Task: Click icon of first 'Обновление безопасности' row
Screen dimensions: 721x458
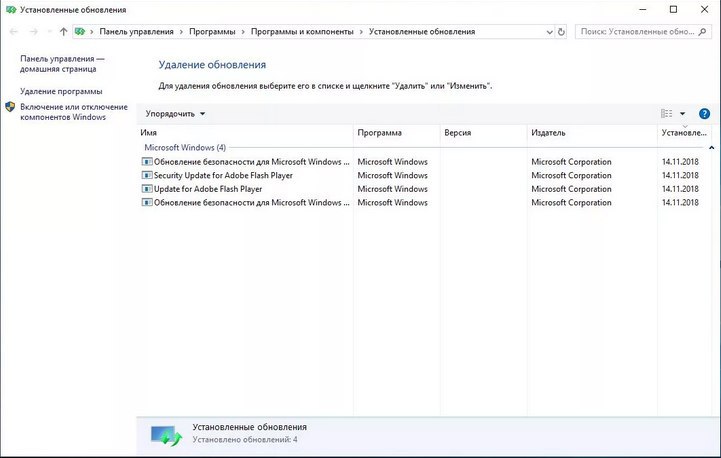Action: pos(147,162)
